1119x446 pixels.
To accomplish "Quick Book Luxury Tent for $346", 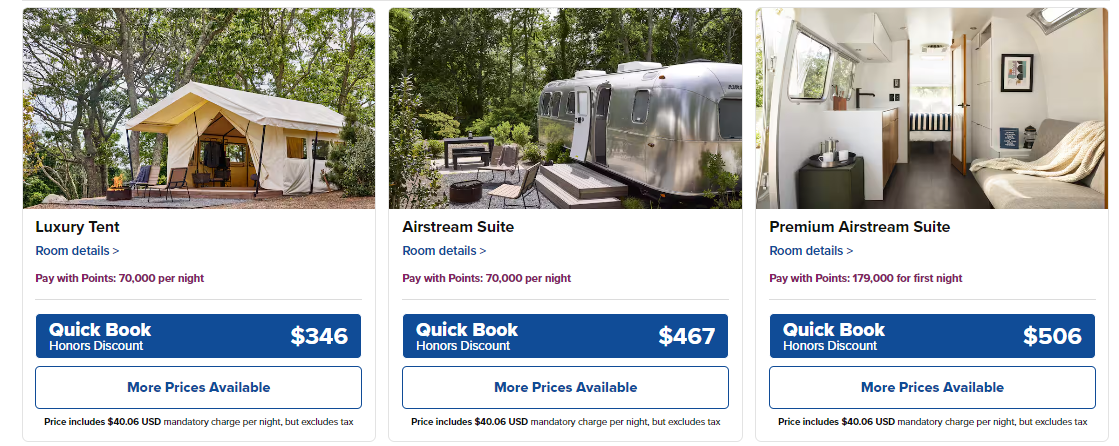I will tap(198, 336).
